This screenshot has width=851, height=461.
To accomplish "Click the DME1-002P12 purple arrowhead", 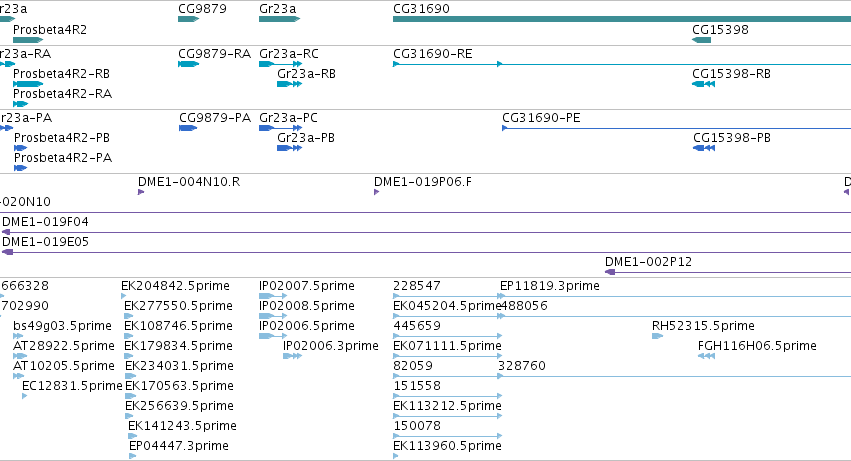I will pyautogui.click(x=610, y=272).
